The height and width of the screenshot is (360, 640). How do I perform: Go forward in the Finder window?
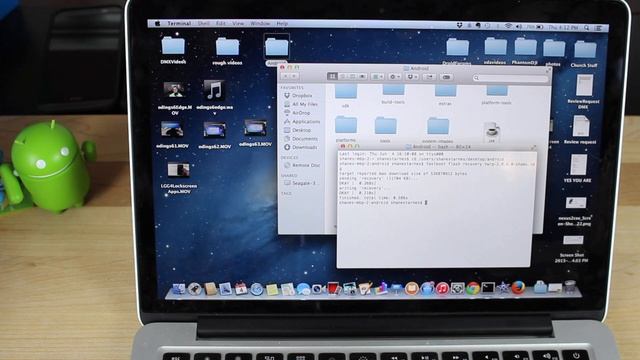point(294,76)
